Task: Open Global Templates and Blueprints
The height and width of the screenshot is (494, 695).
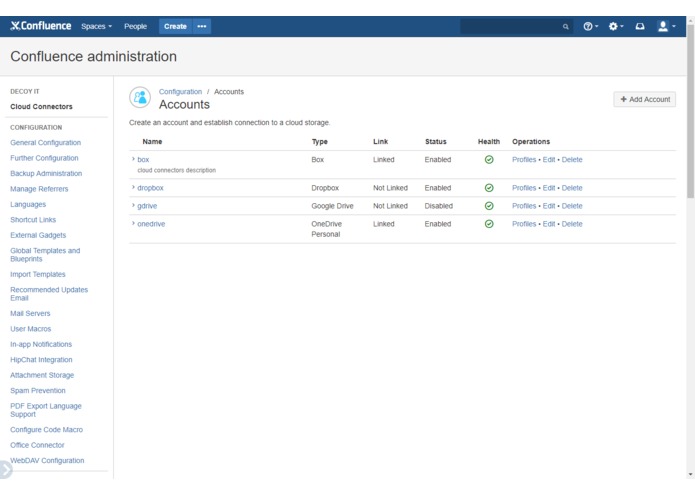Action: pyautogui.click(x=45, y=255)
